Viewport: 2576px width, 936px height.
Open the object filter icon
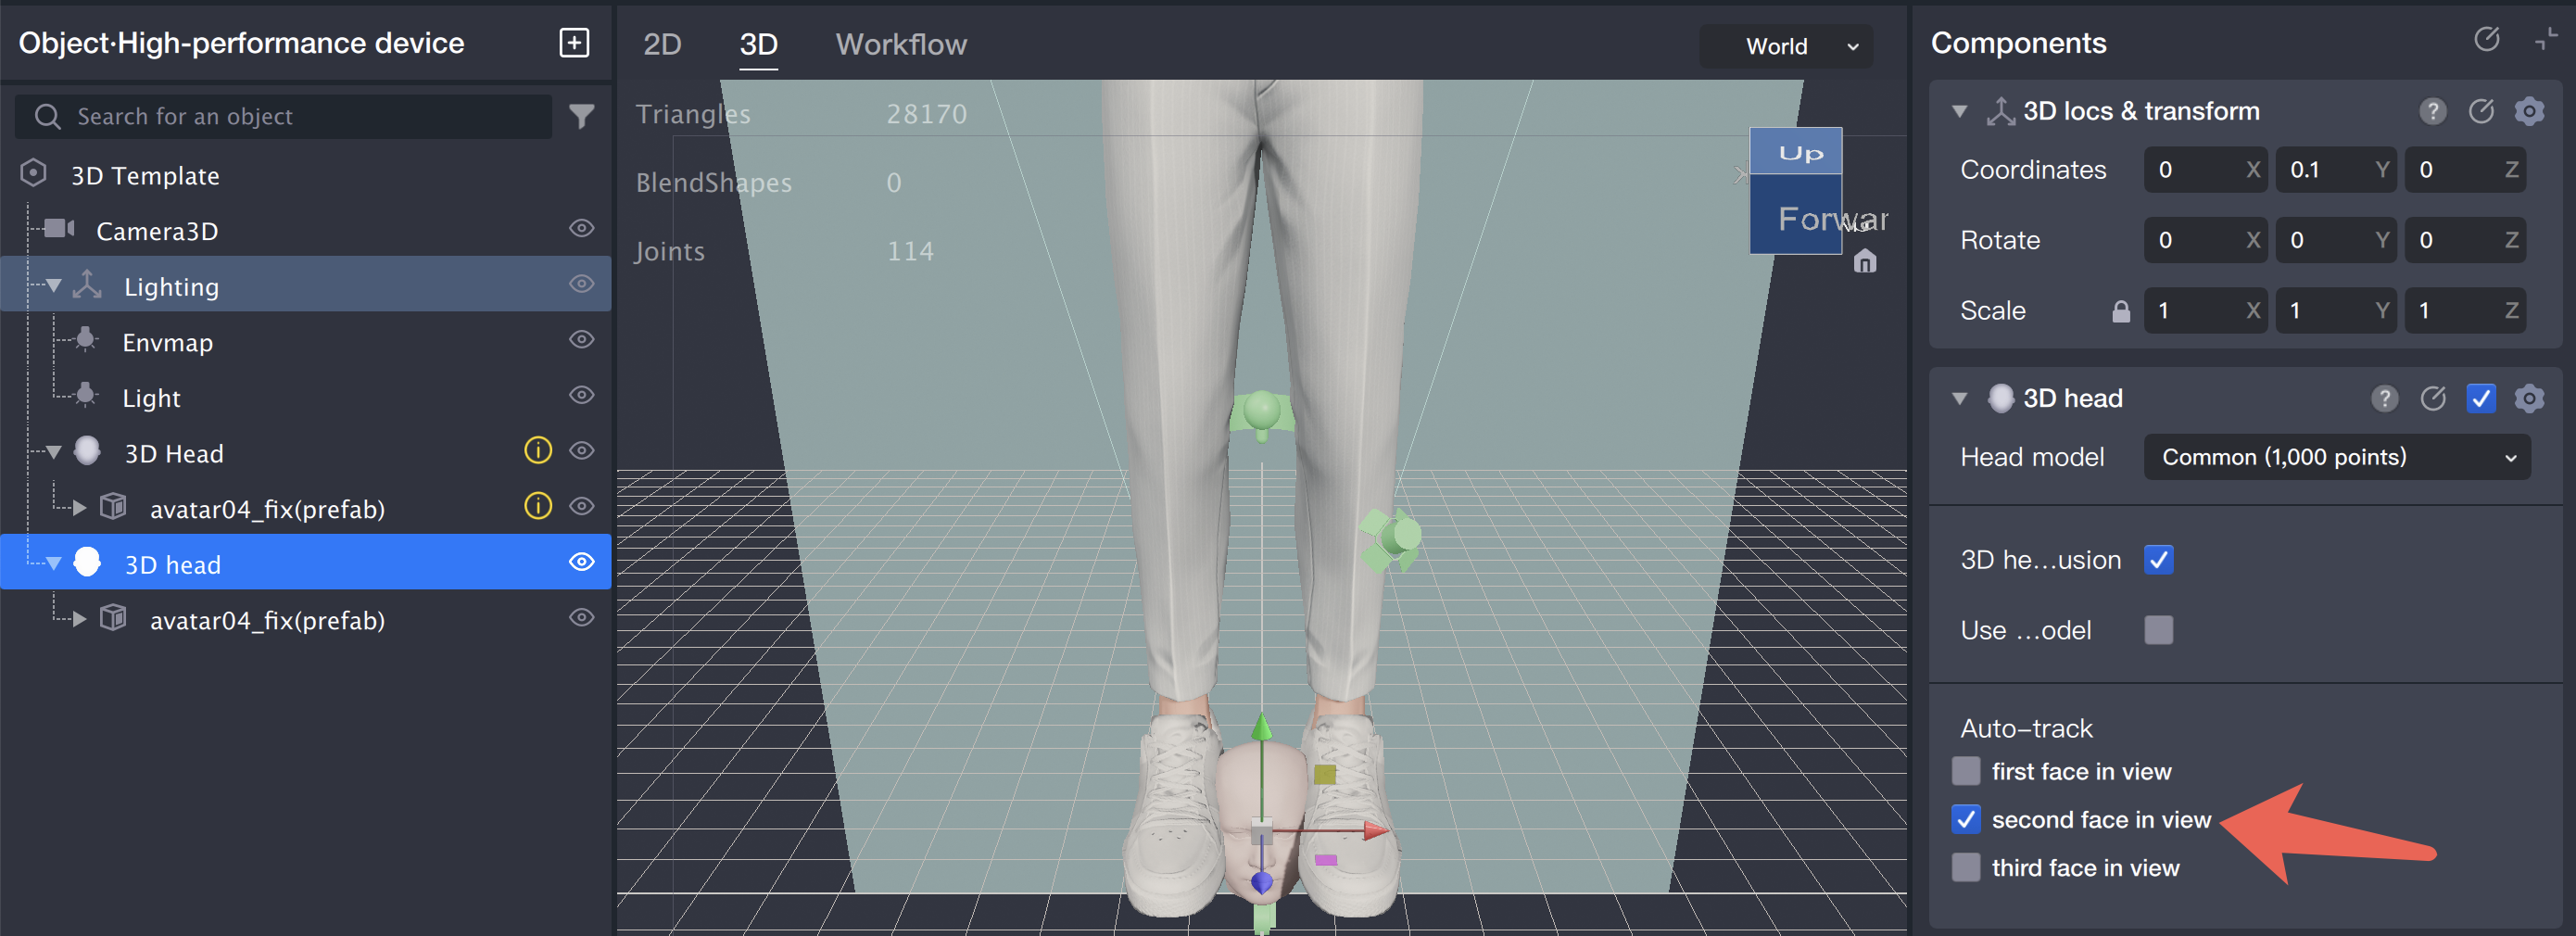(582, 116)
